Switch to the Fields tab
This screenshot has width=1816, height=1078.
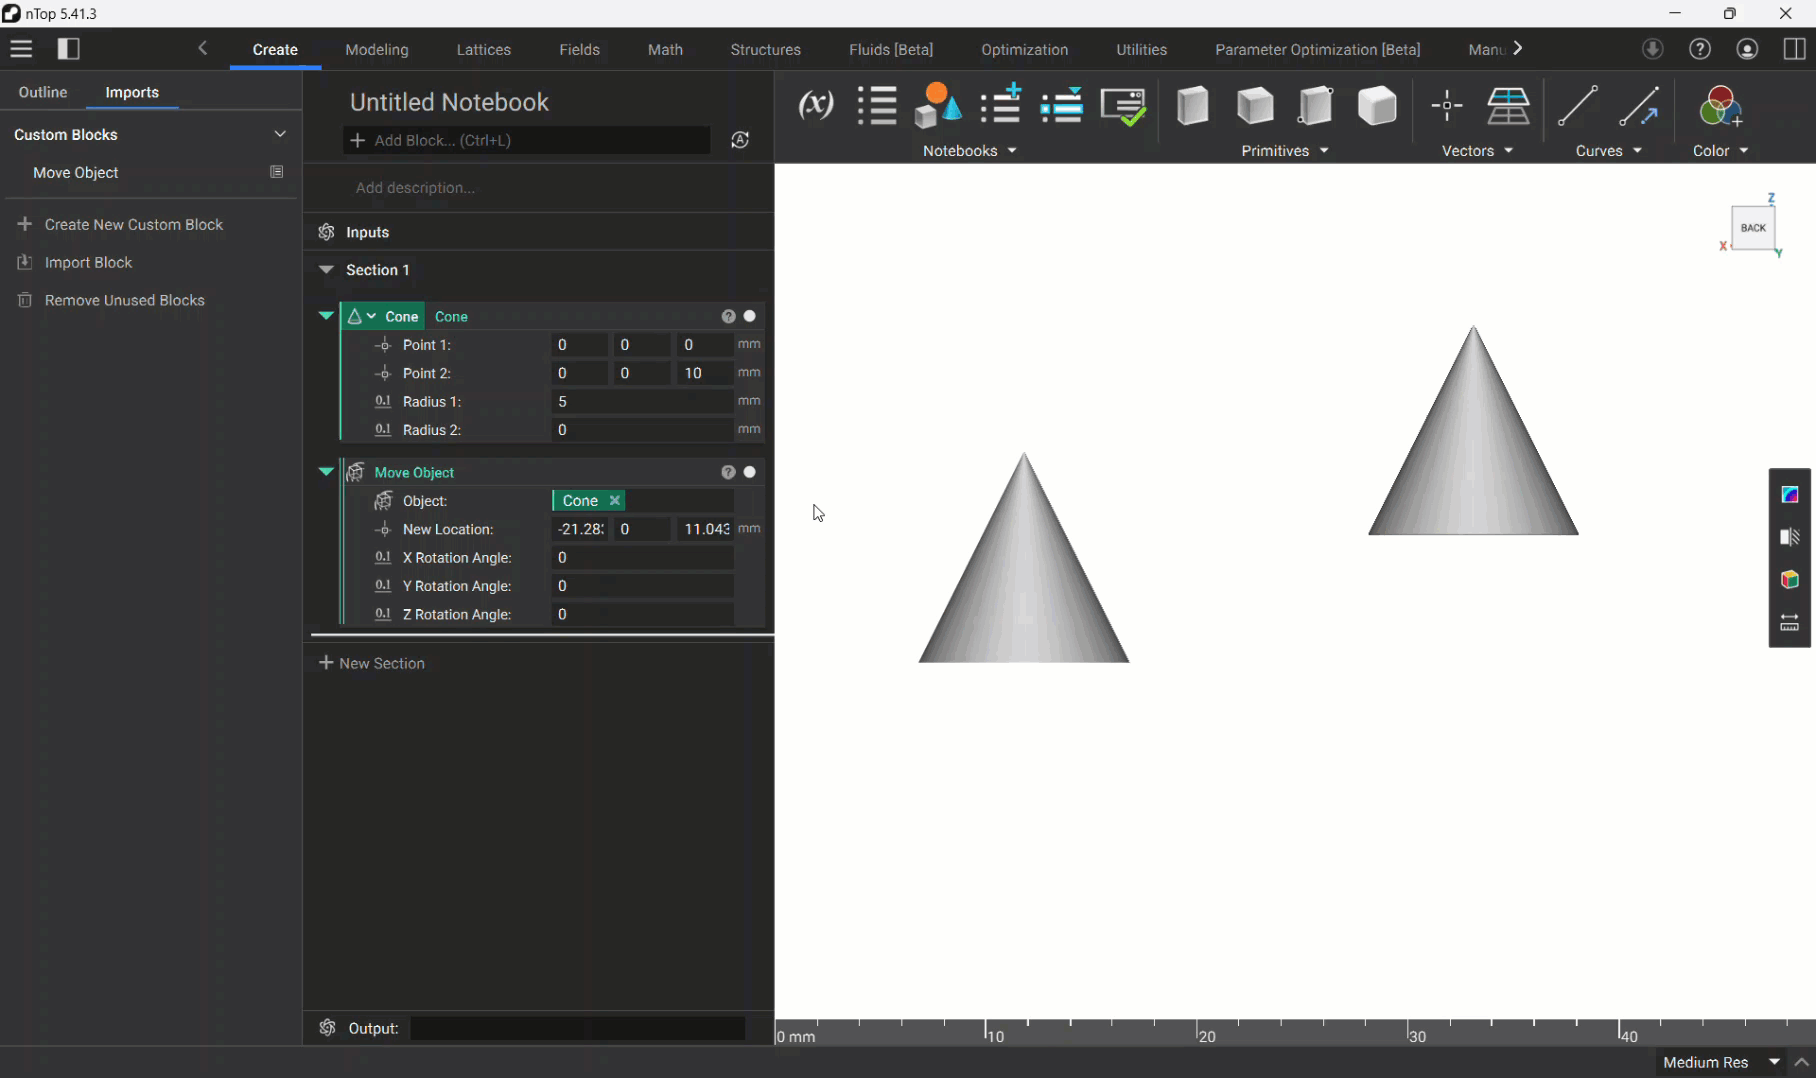tap(579, 49)
